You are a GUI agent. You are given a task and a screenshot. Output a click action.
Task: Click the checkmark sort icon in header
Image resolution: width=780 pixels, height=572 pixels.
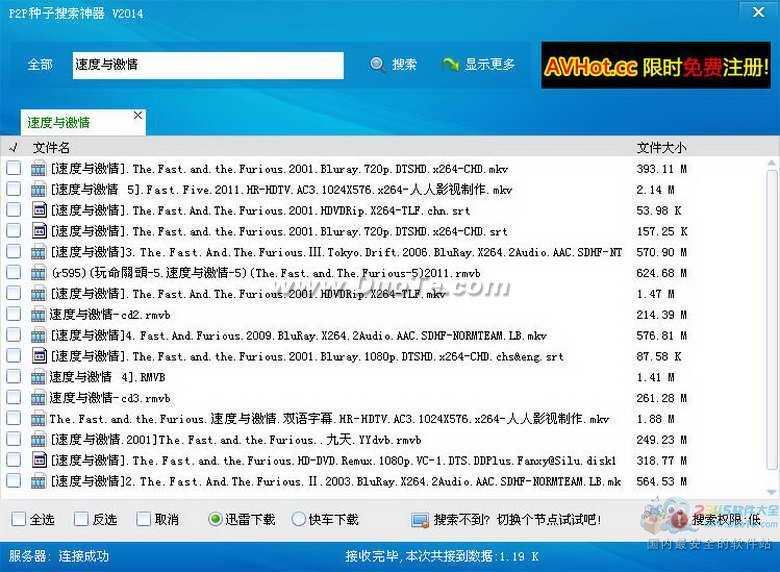[x=14, y=147]
